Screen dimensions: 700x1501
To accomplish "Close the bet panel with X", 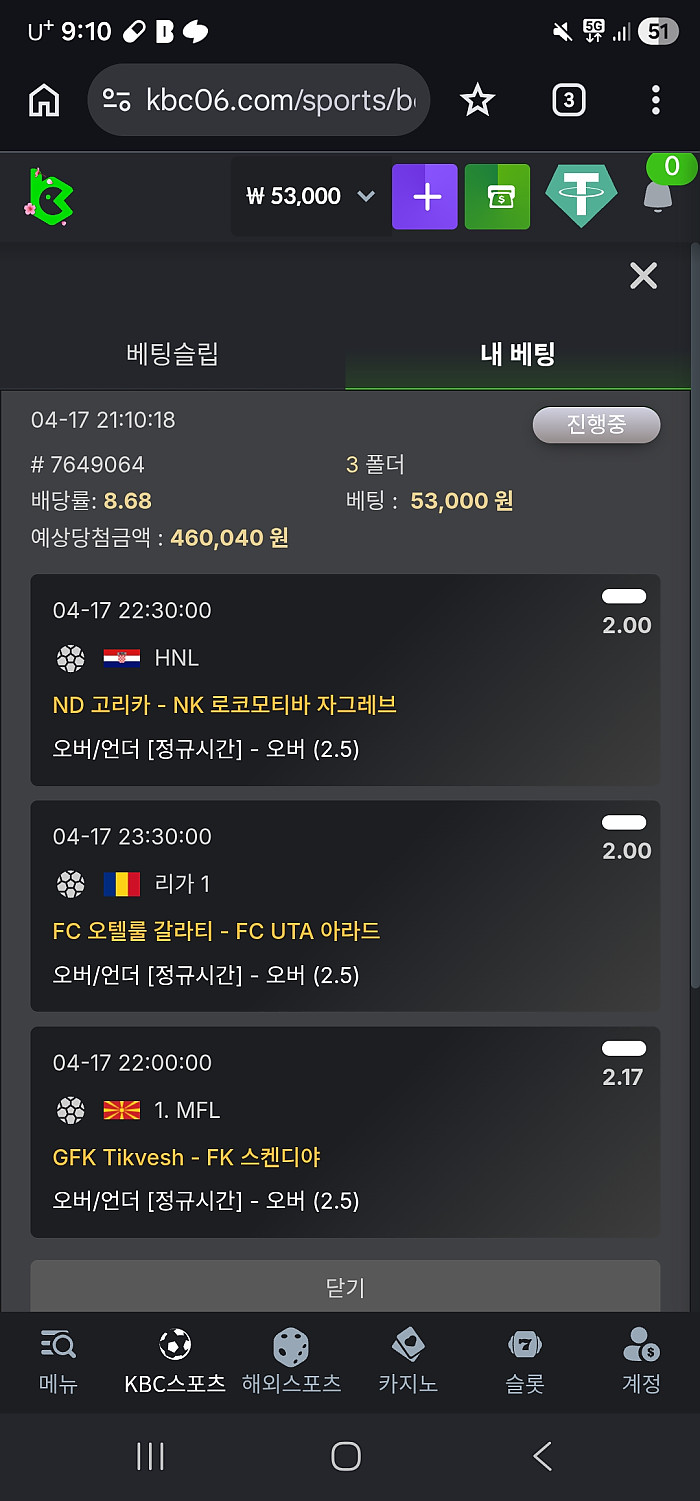I will point(643,276).
